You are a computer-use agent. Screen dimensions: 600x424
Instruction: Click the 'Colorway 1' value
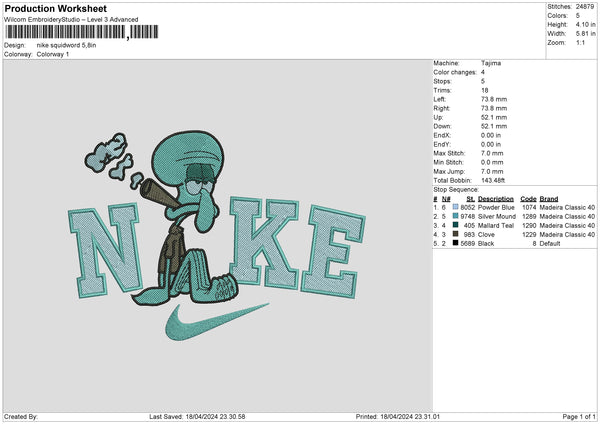point(53,54)
